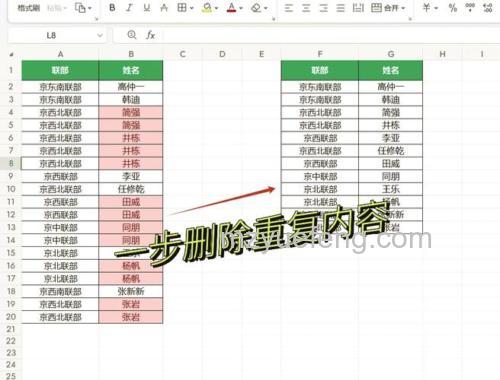500x380 pixels.
Task: Select column F header
Action: (x=320, y=54)
